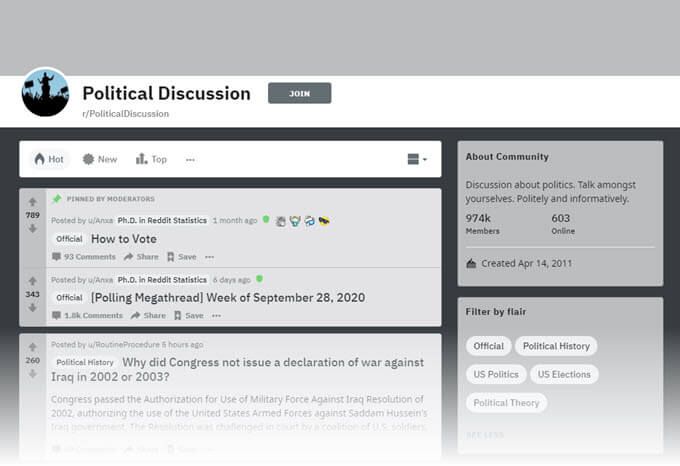This screenshot has width=680, height=466.
Task: Share the How to Vote post
Action: 141,257
